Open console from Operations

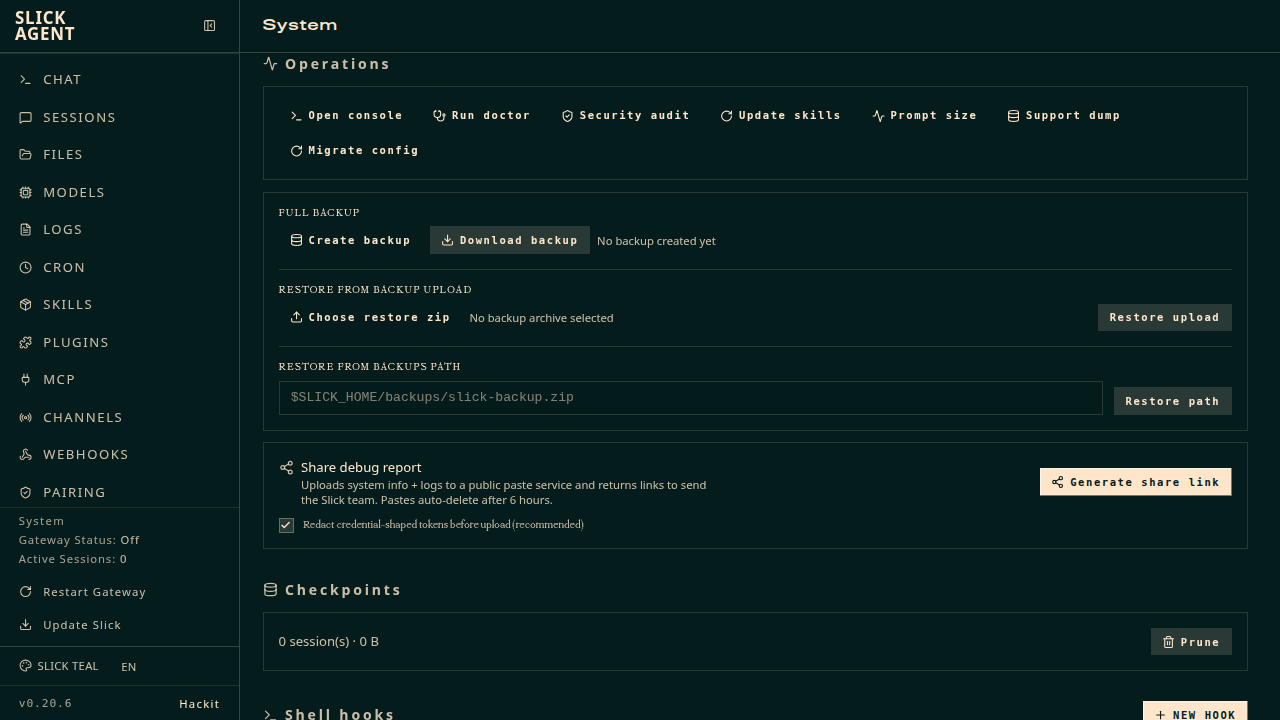tap(346, 115)
